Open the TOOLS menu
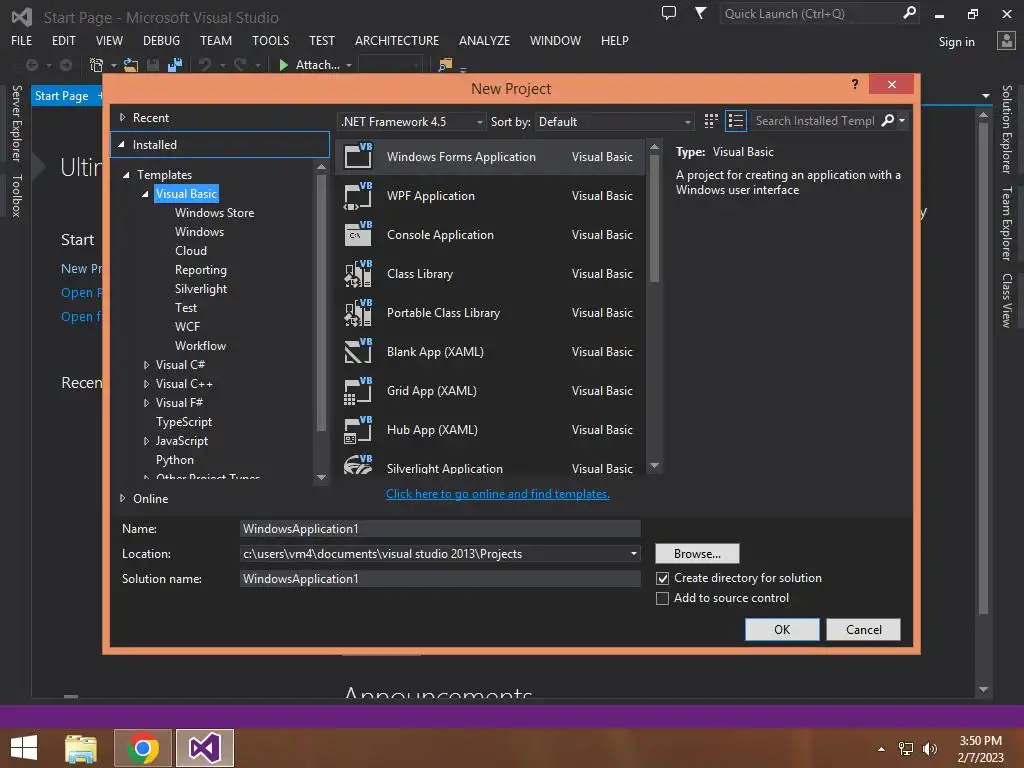The height and width of the screenshot is (768, 1024). (x=270, y=40)
